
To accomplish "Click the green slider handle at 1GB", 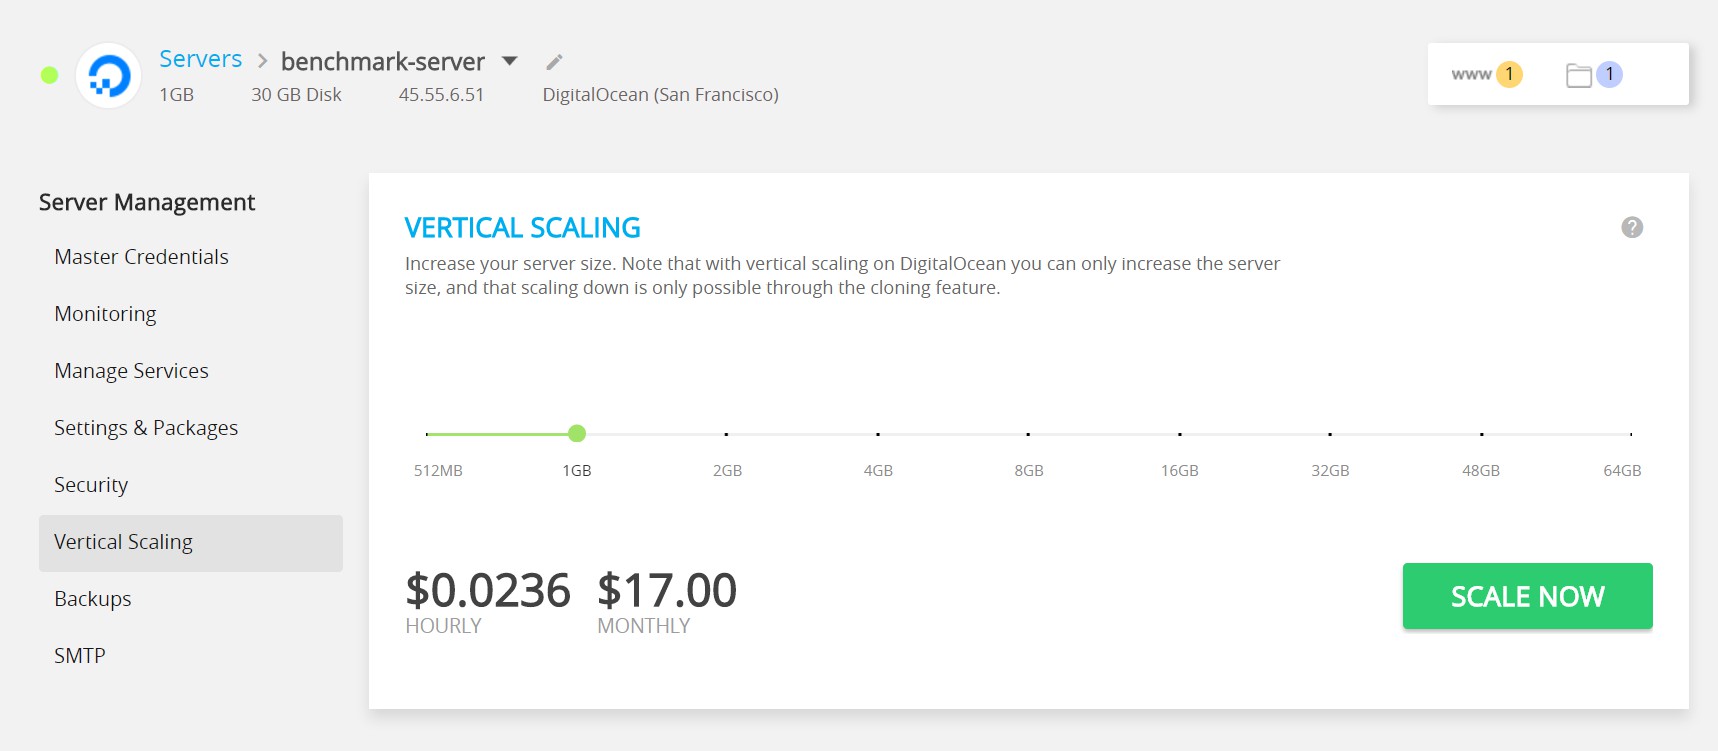I will point(577,433).
